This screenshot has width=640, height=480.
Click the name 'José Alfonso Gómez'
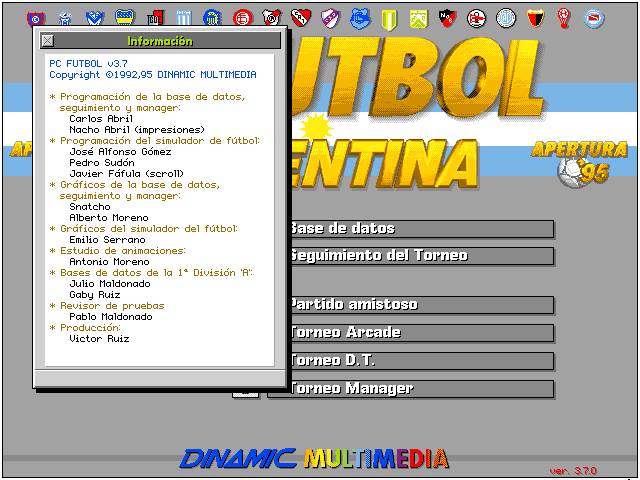click(120, 151)
